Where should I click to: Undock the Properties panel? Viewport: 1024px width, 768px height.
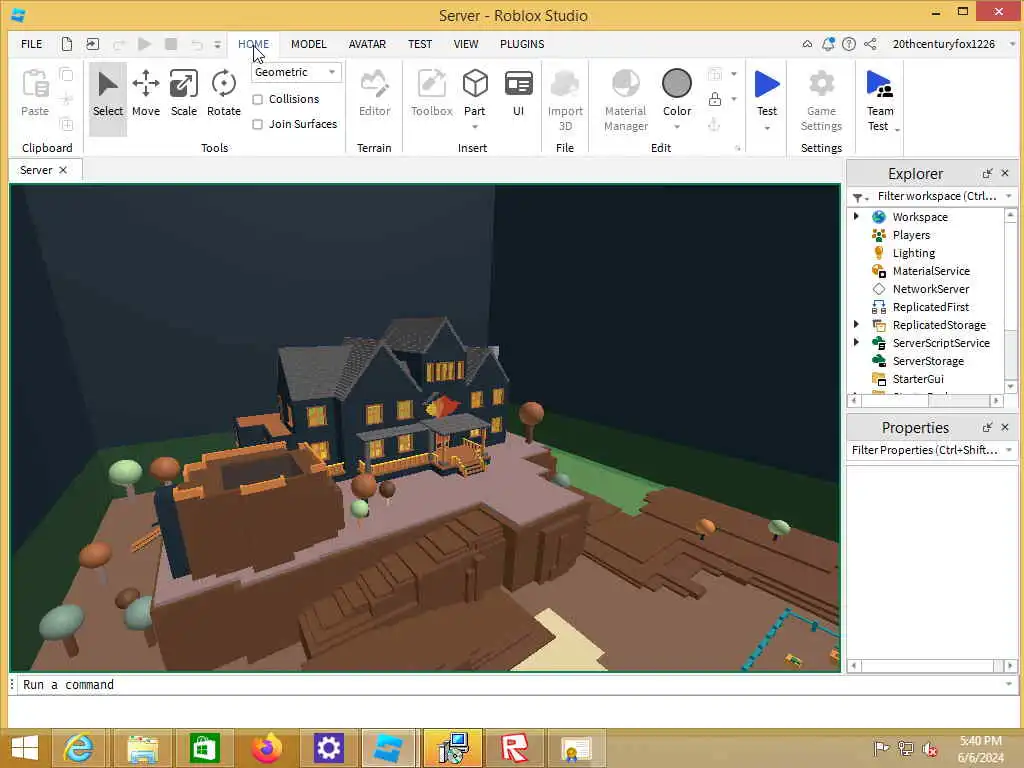click(987, 427)
